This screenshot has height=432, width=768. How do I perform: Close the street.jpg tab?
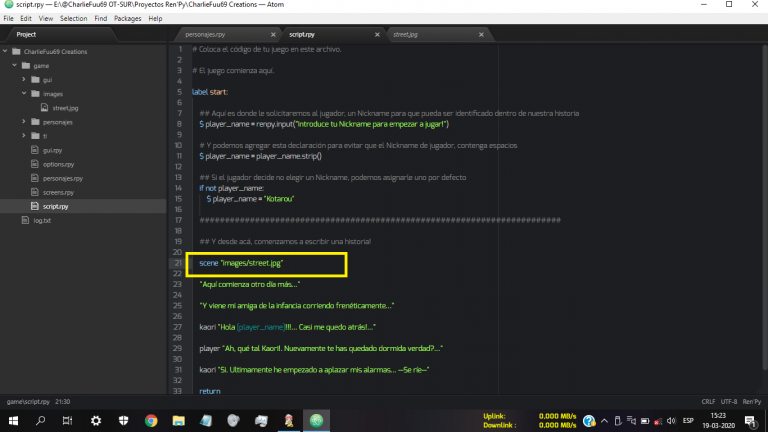point(481,34)
